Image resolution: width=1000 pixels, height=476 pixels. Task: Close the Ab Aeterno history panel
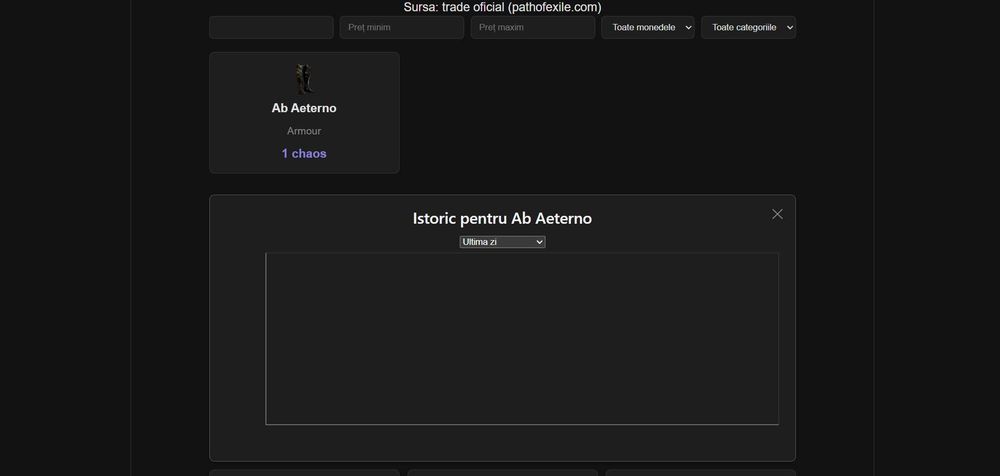click(x=777, y=214)
